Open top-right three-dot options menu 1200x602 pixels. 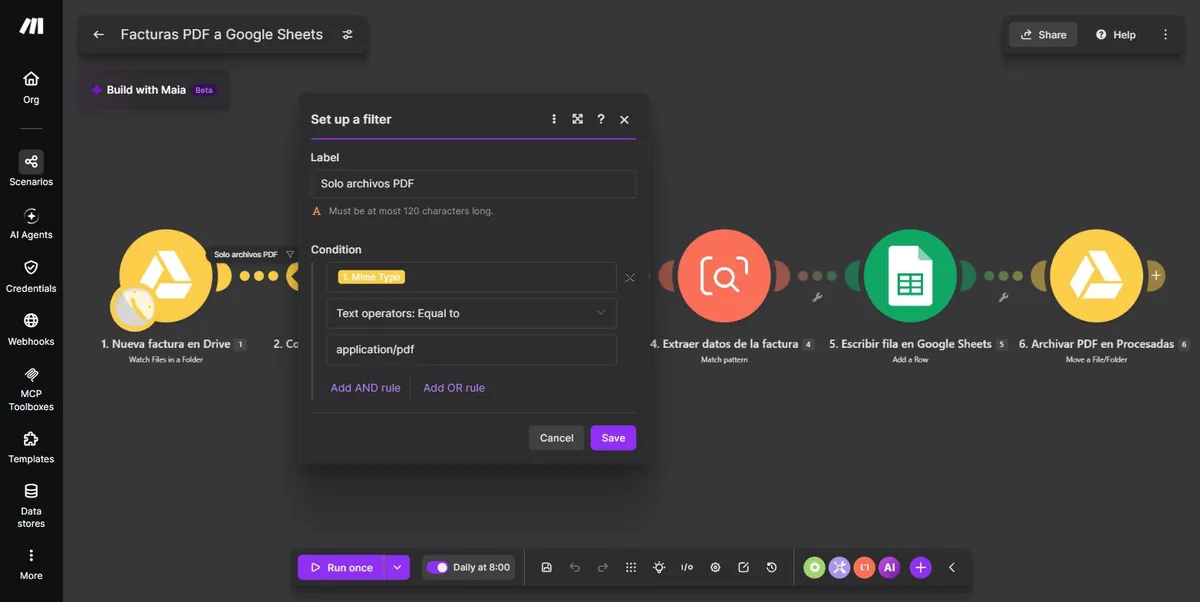(1165, 35)
